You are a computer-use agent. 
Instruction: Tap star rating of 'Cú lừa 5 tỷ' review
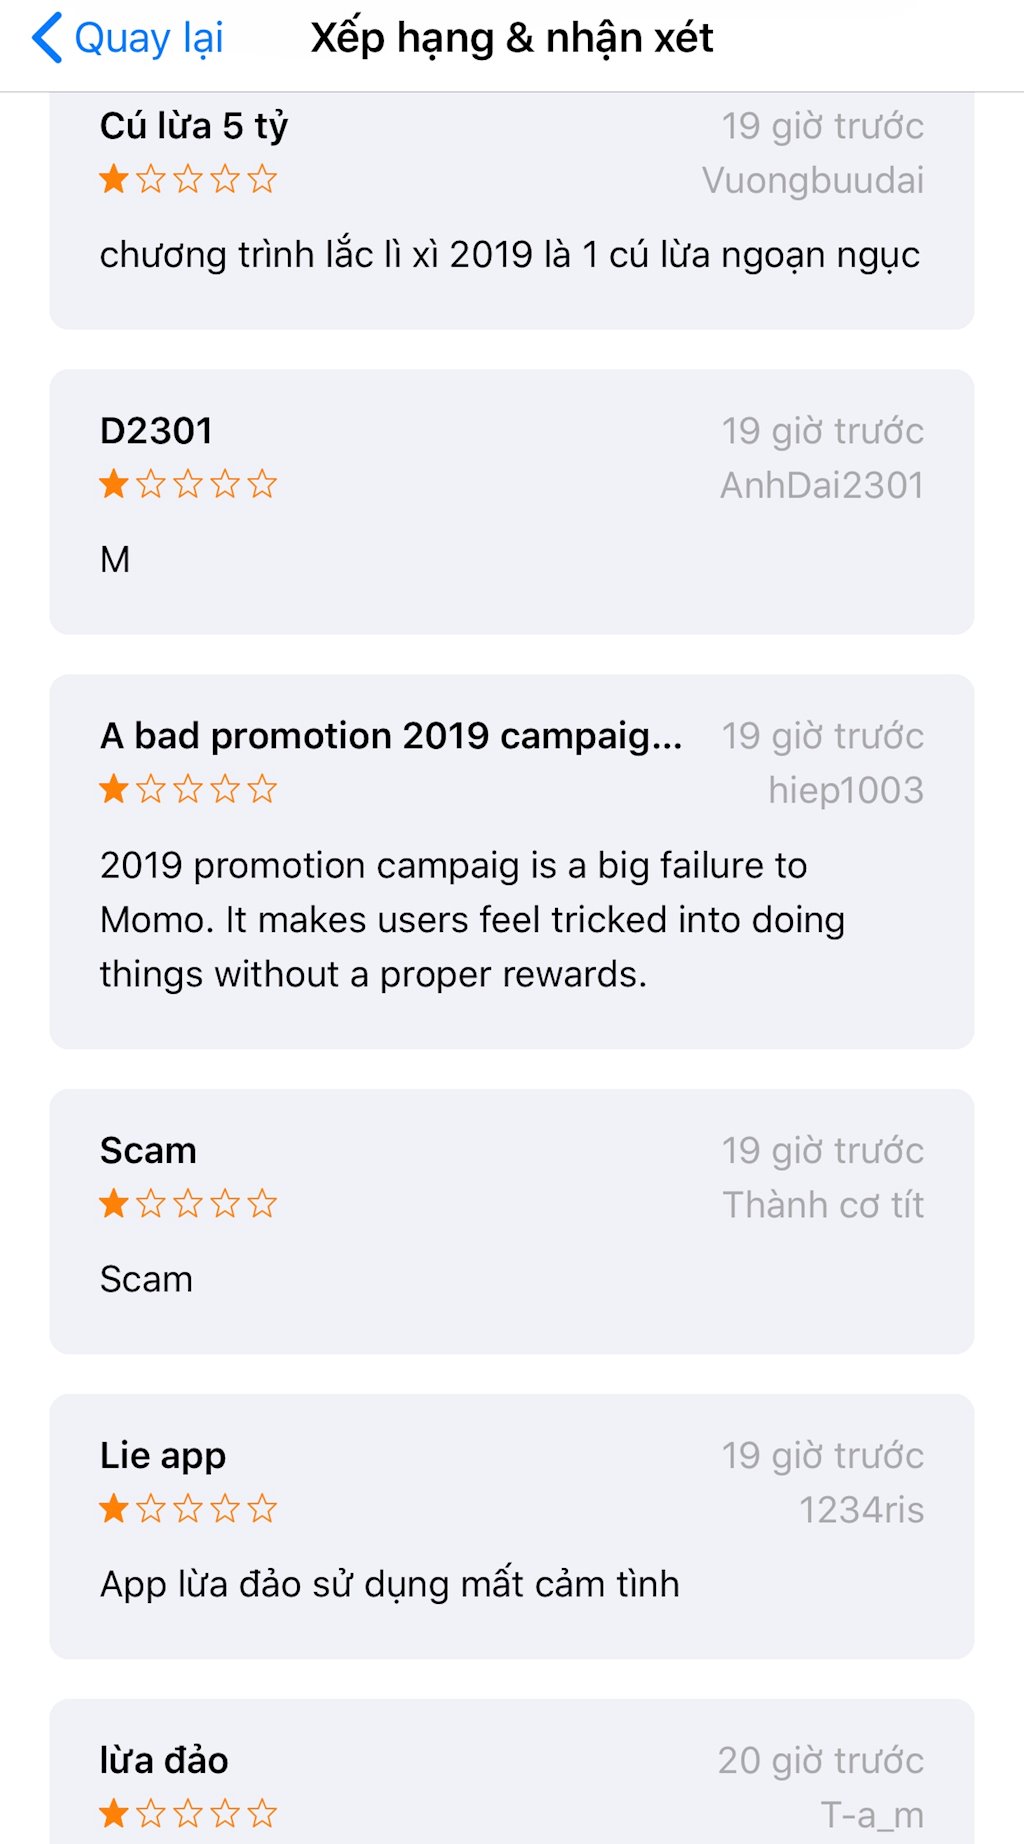click(188, 180)
